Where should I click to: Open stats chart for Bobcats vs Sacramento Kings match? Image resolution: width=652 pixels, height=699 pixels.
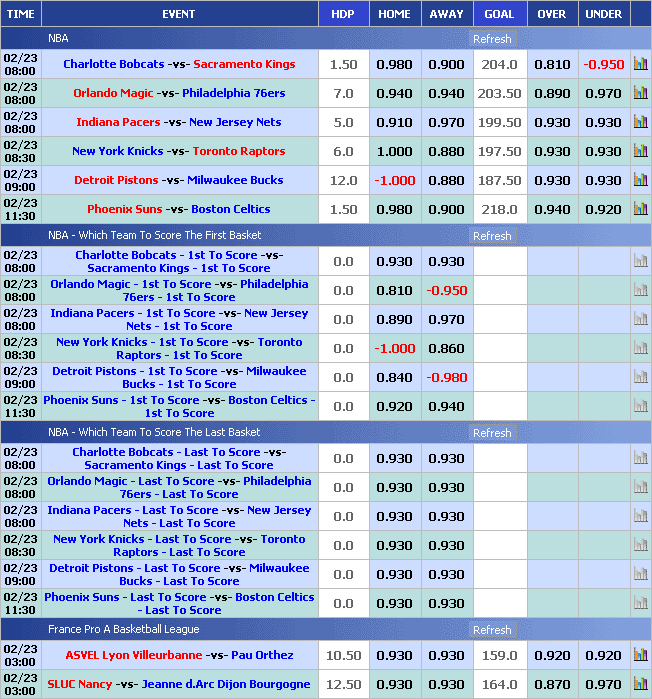tap(640, 64)
